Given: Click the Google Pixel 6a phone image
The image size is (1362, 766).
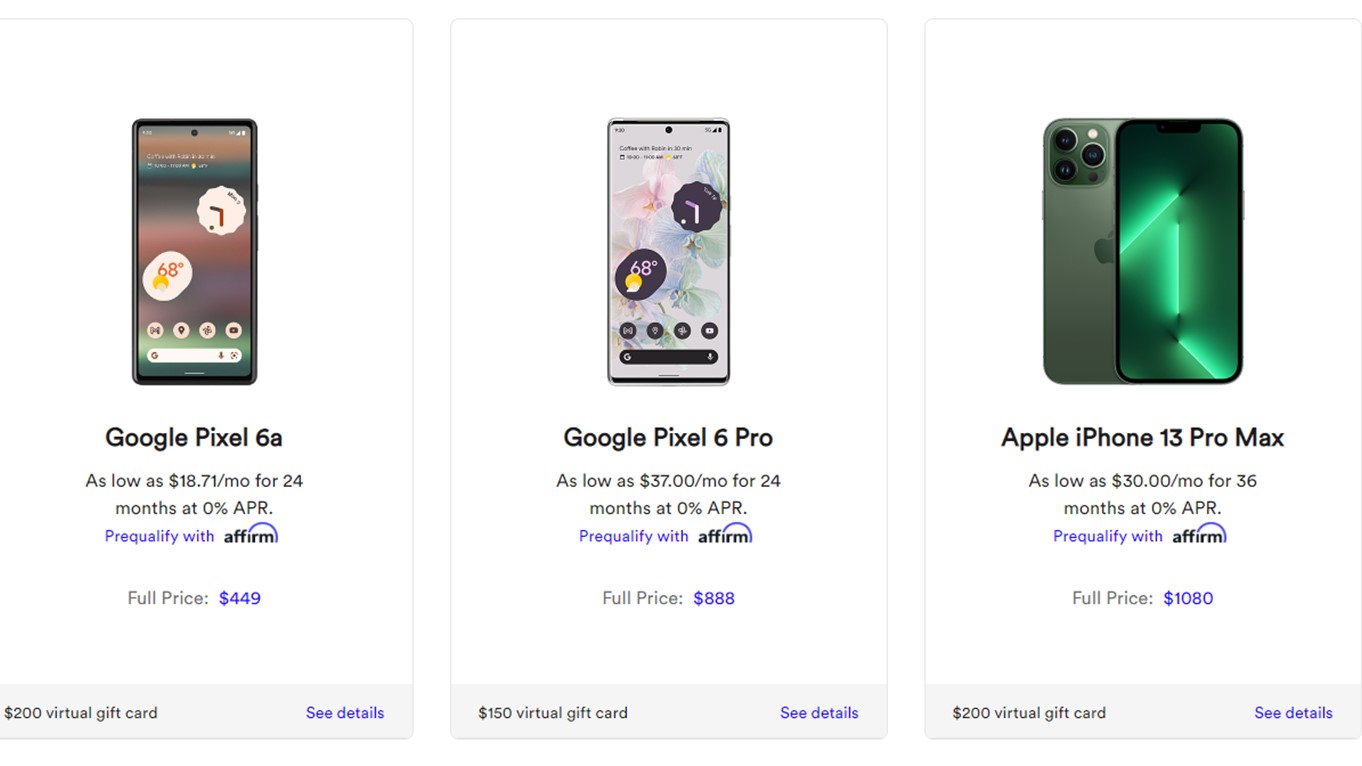Looking at the screenshot, I should pyautogui.click(x=194, y=251).
